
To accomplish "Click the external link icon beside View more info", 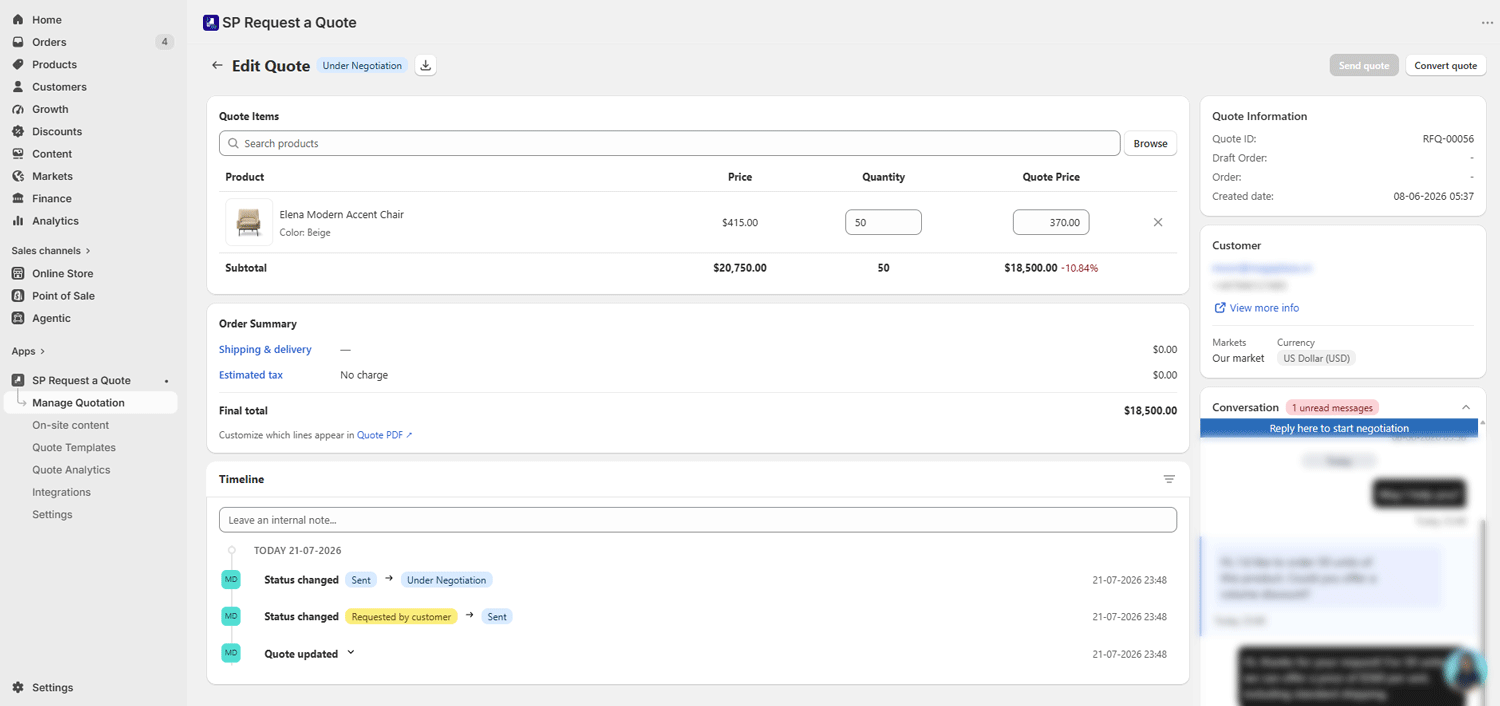I will pos(1219,308).
